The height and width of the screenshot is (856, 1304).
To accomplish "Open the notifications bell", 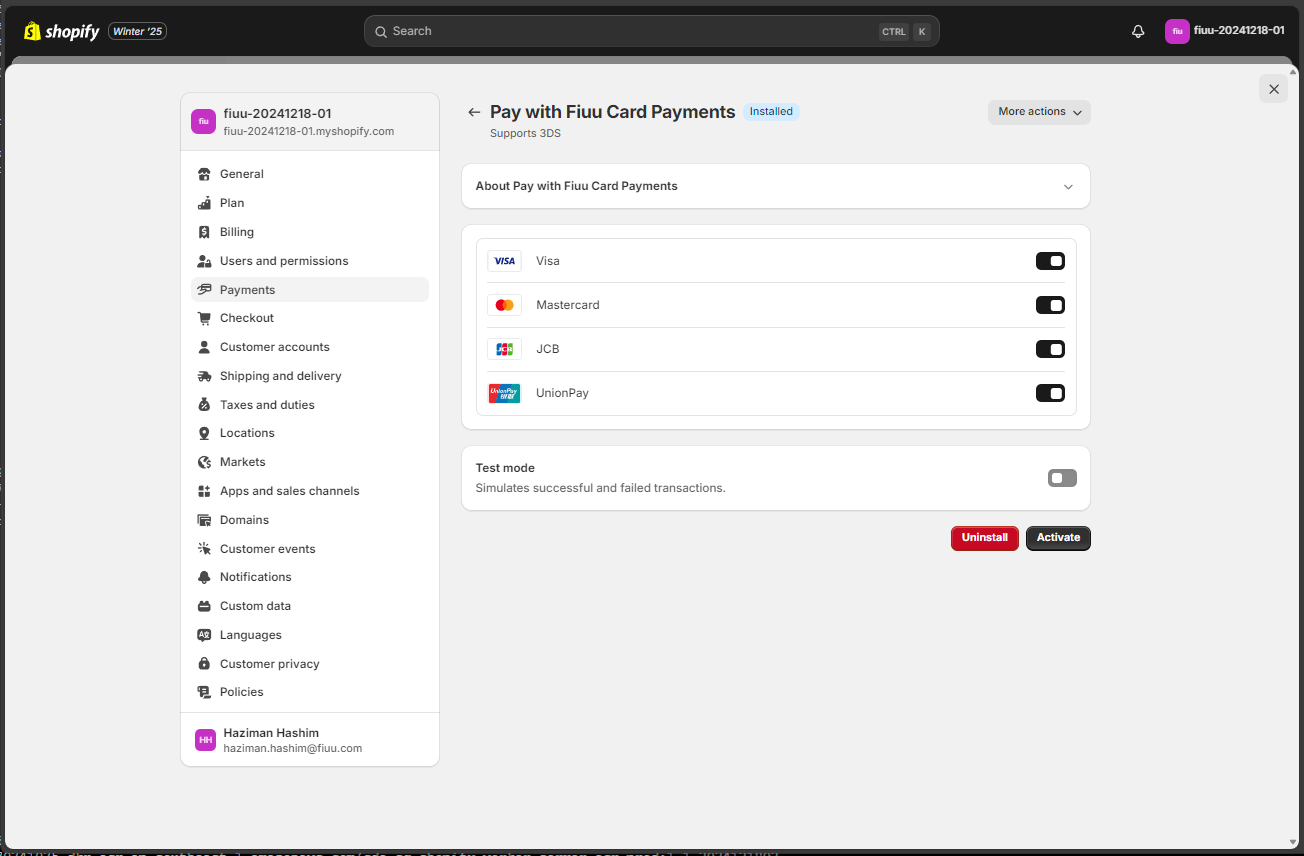I will [x=1138, y=31].
